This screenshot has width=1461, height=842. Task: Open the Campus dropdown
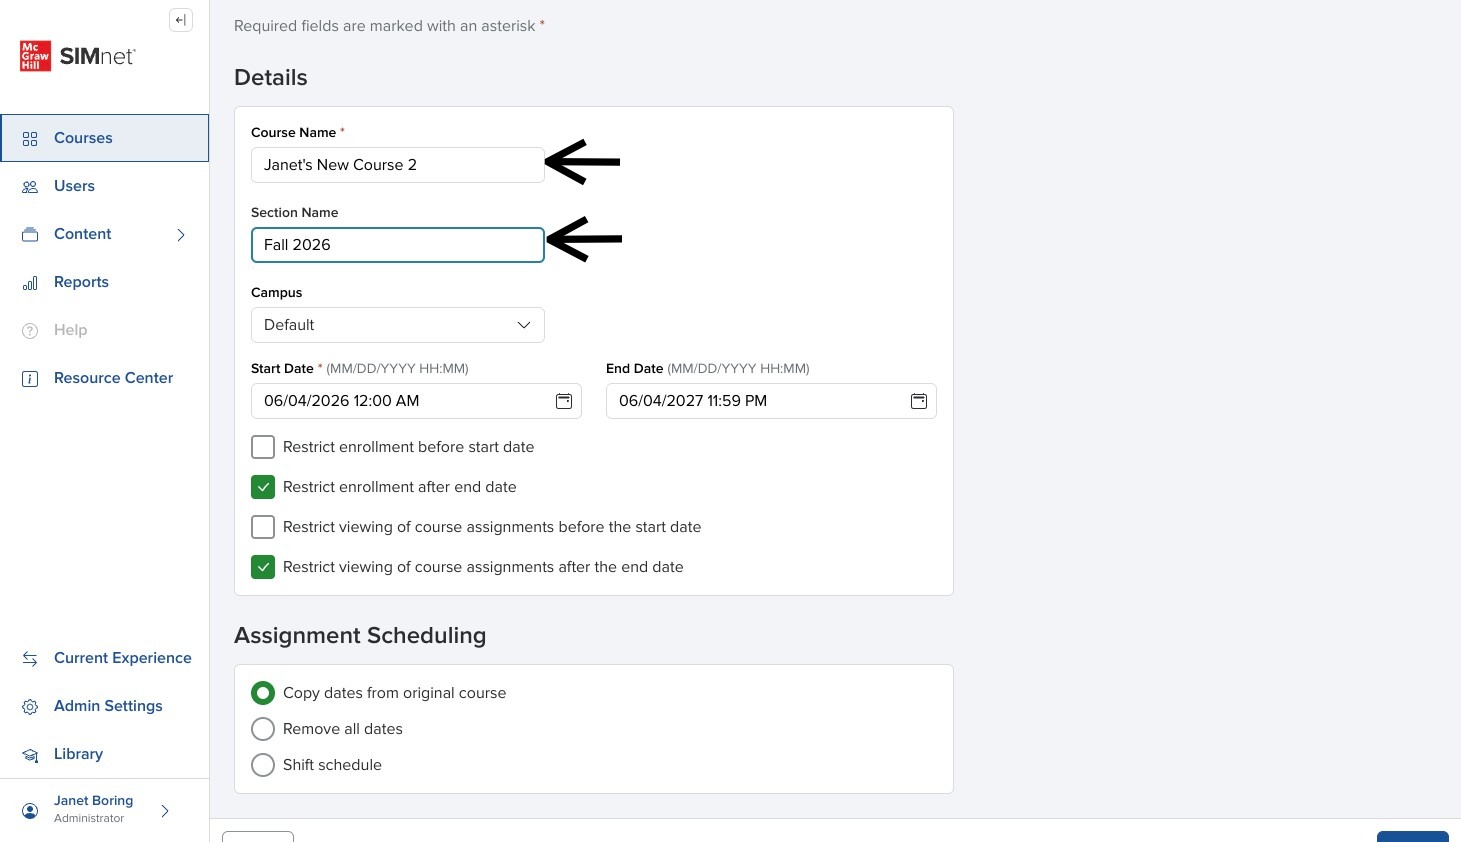pyautogui.click(x=398, y=325)
